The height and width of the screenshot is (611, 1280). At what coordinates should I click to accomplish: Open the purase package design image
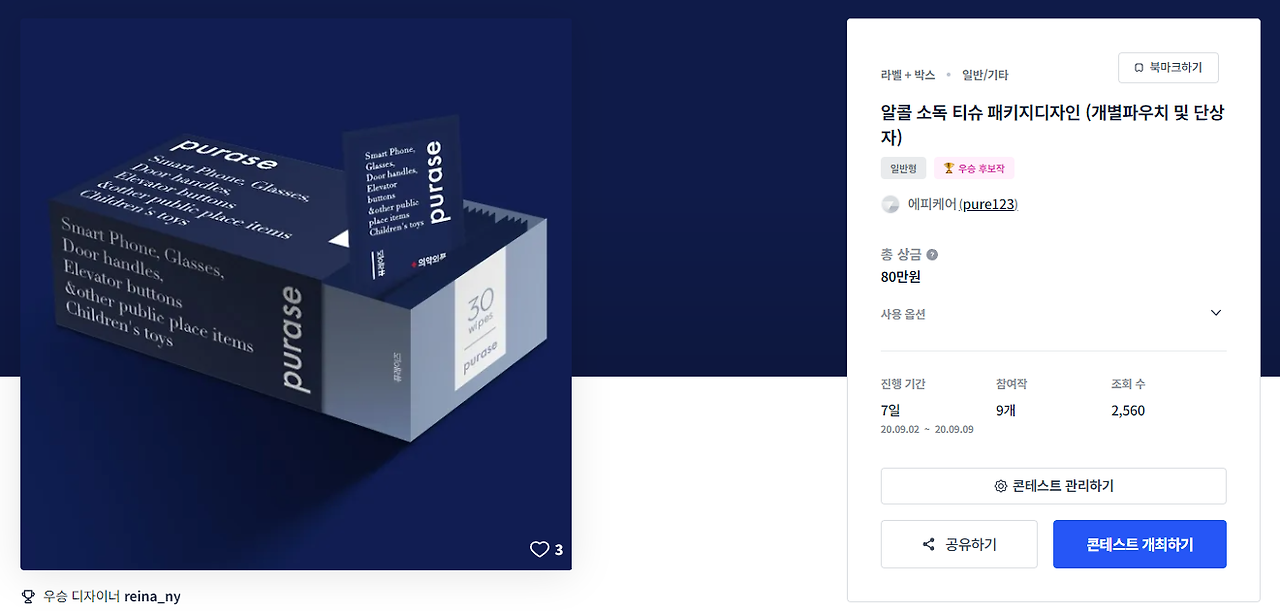click(x=296, y=294)
